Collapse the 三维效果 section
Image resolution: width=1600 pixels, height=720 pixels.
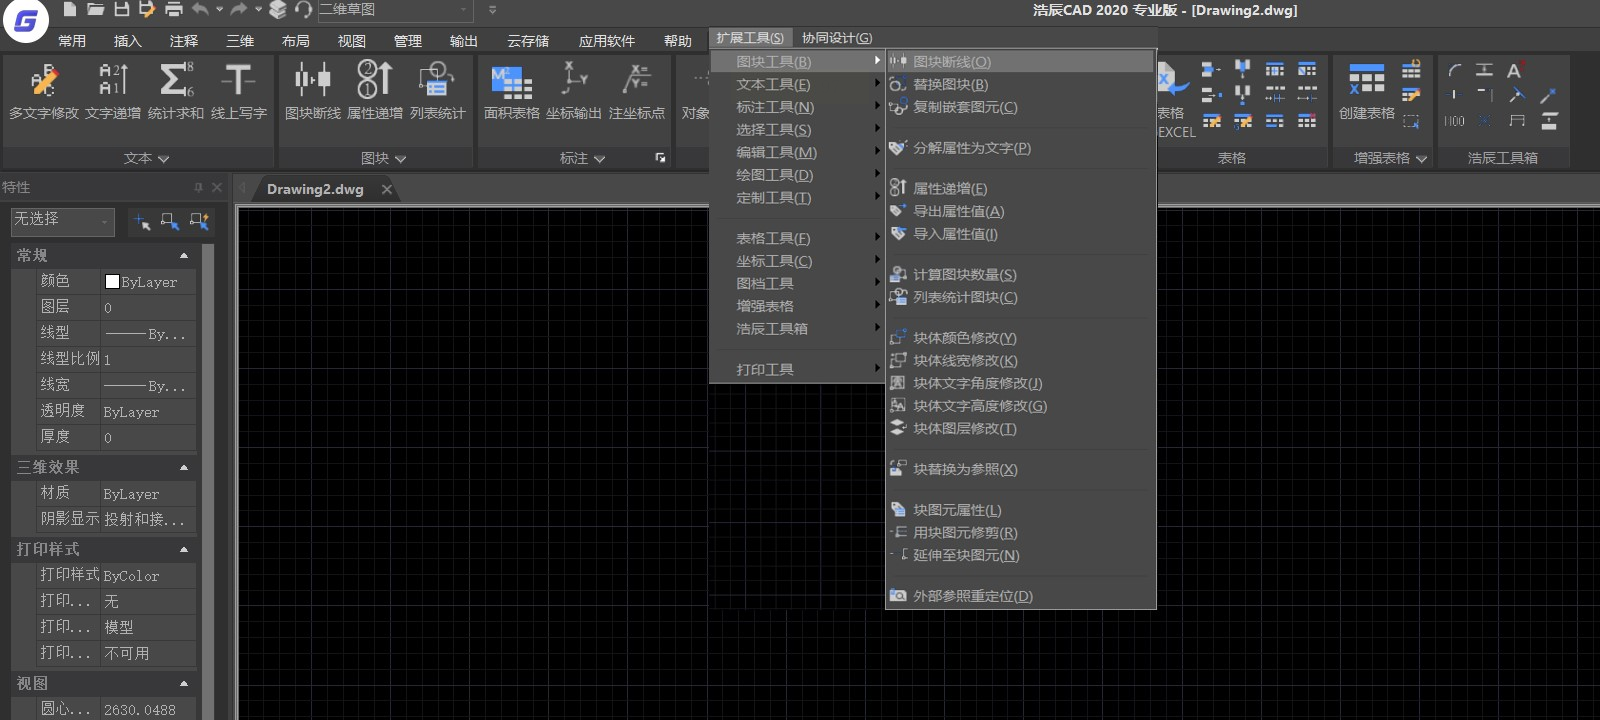[184, 468]
